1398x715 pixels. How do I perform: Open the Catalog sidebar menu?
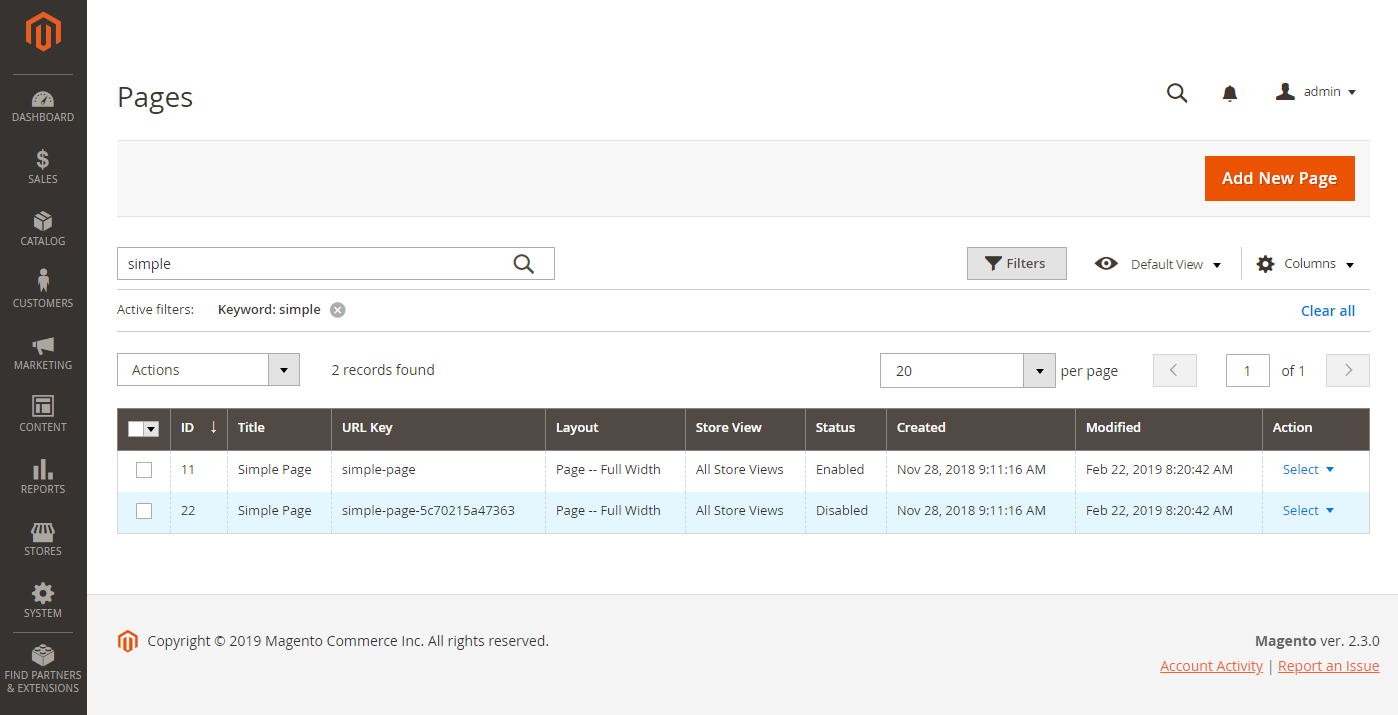pos(43,230)
